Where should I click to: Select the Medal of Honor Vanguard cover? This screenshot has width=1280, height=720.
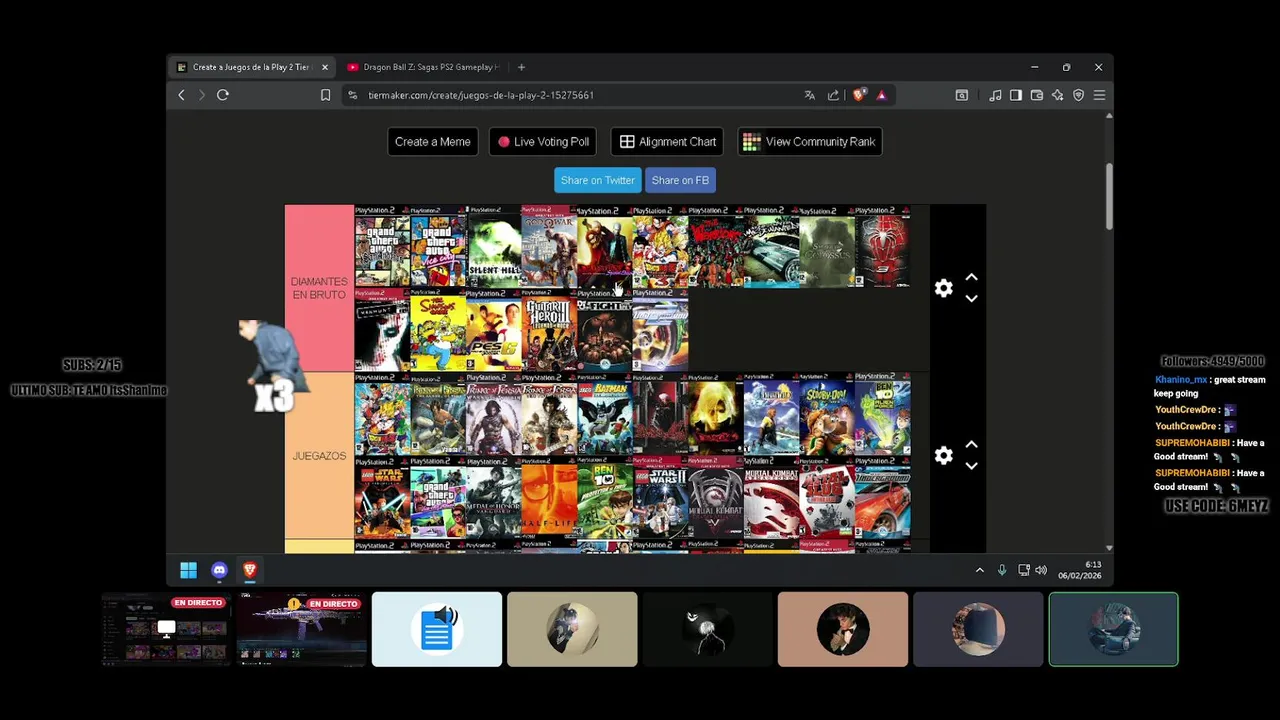coord(493,498)
